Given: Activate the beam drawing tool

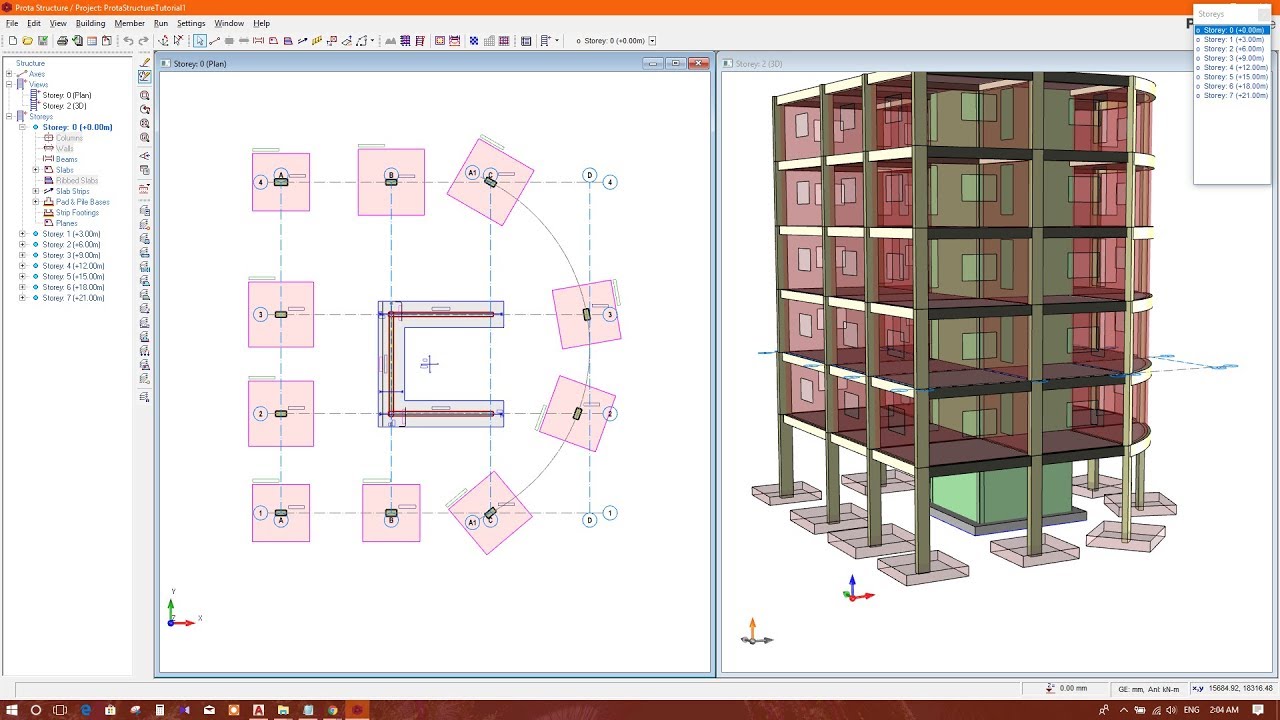Looking at the screenshot, I should (259, 41).
